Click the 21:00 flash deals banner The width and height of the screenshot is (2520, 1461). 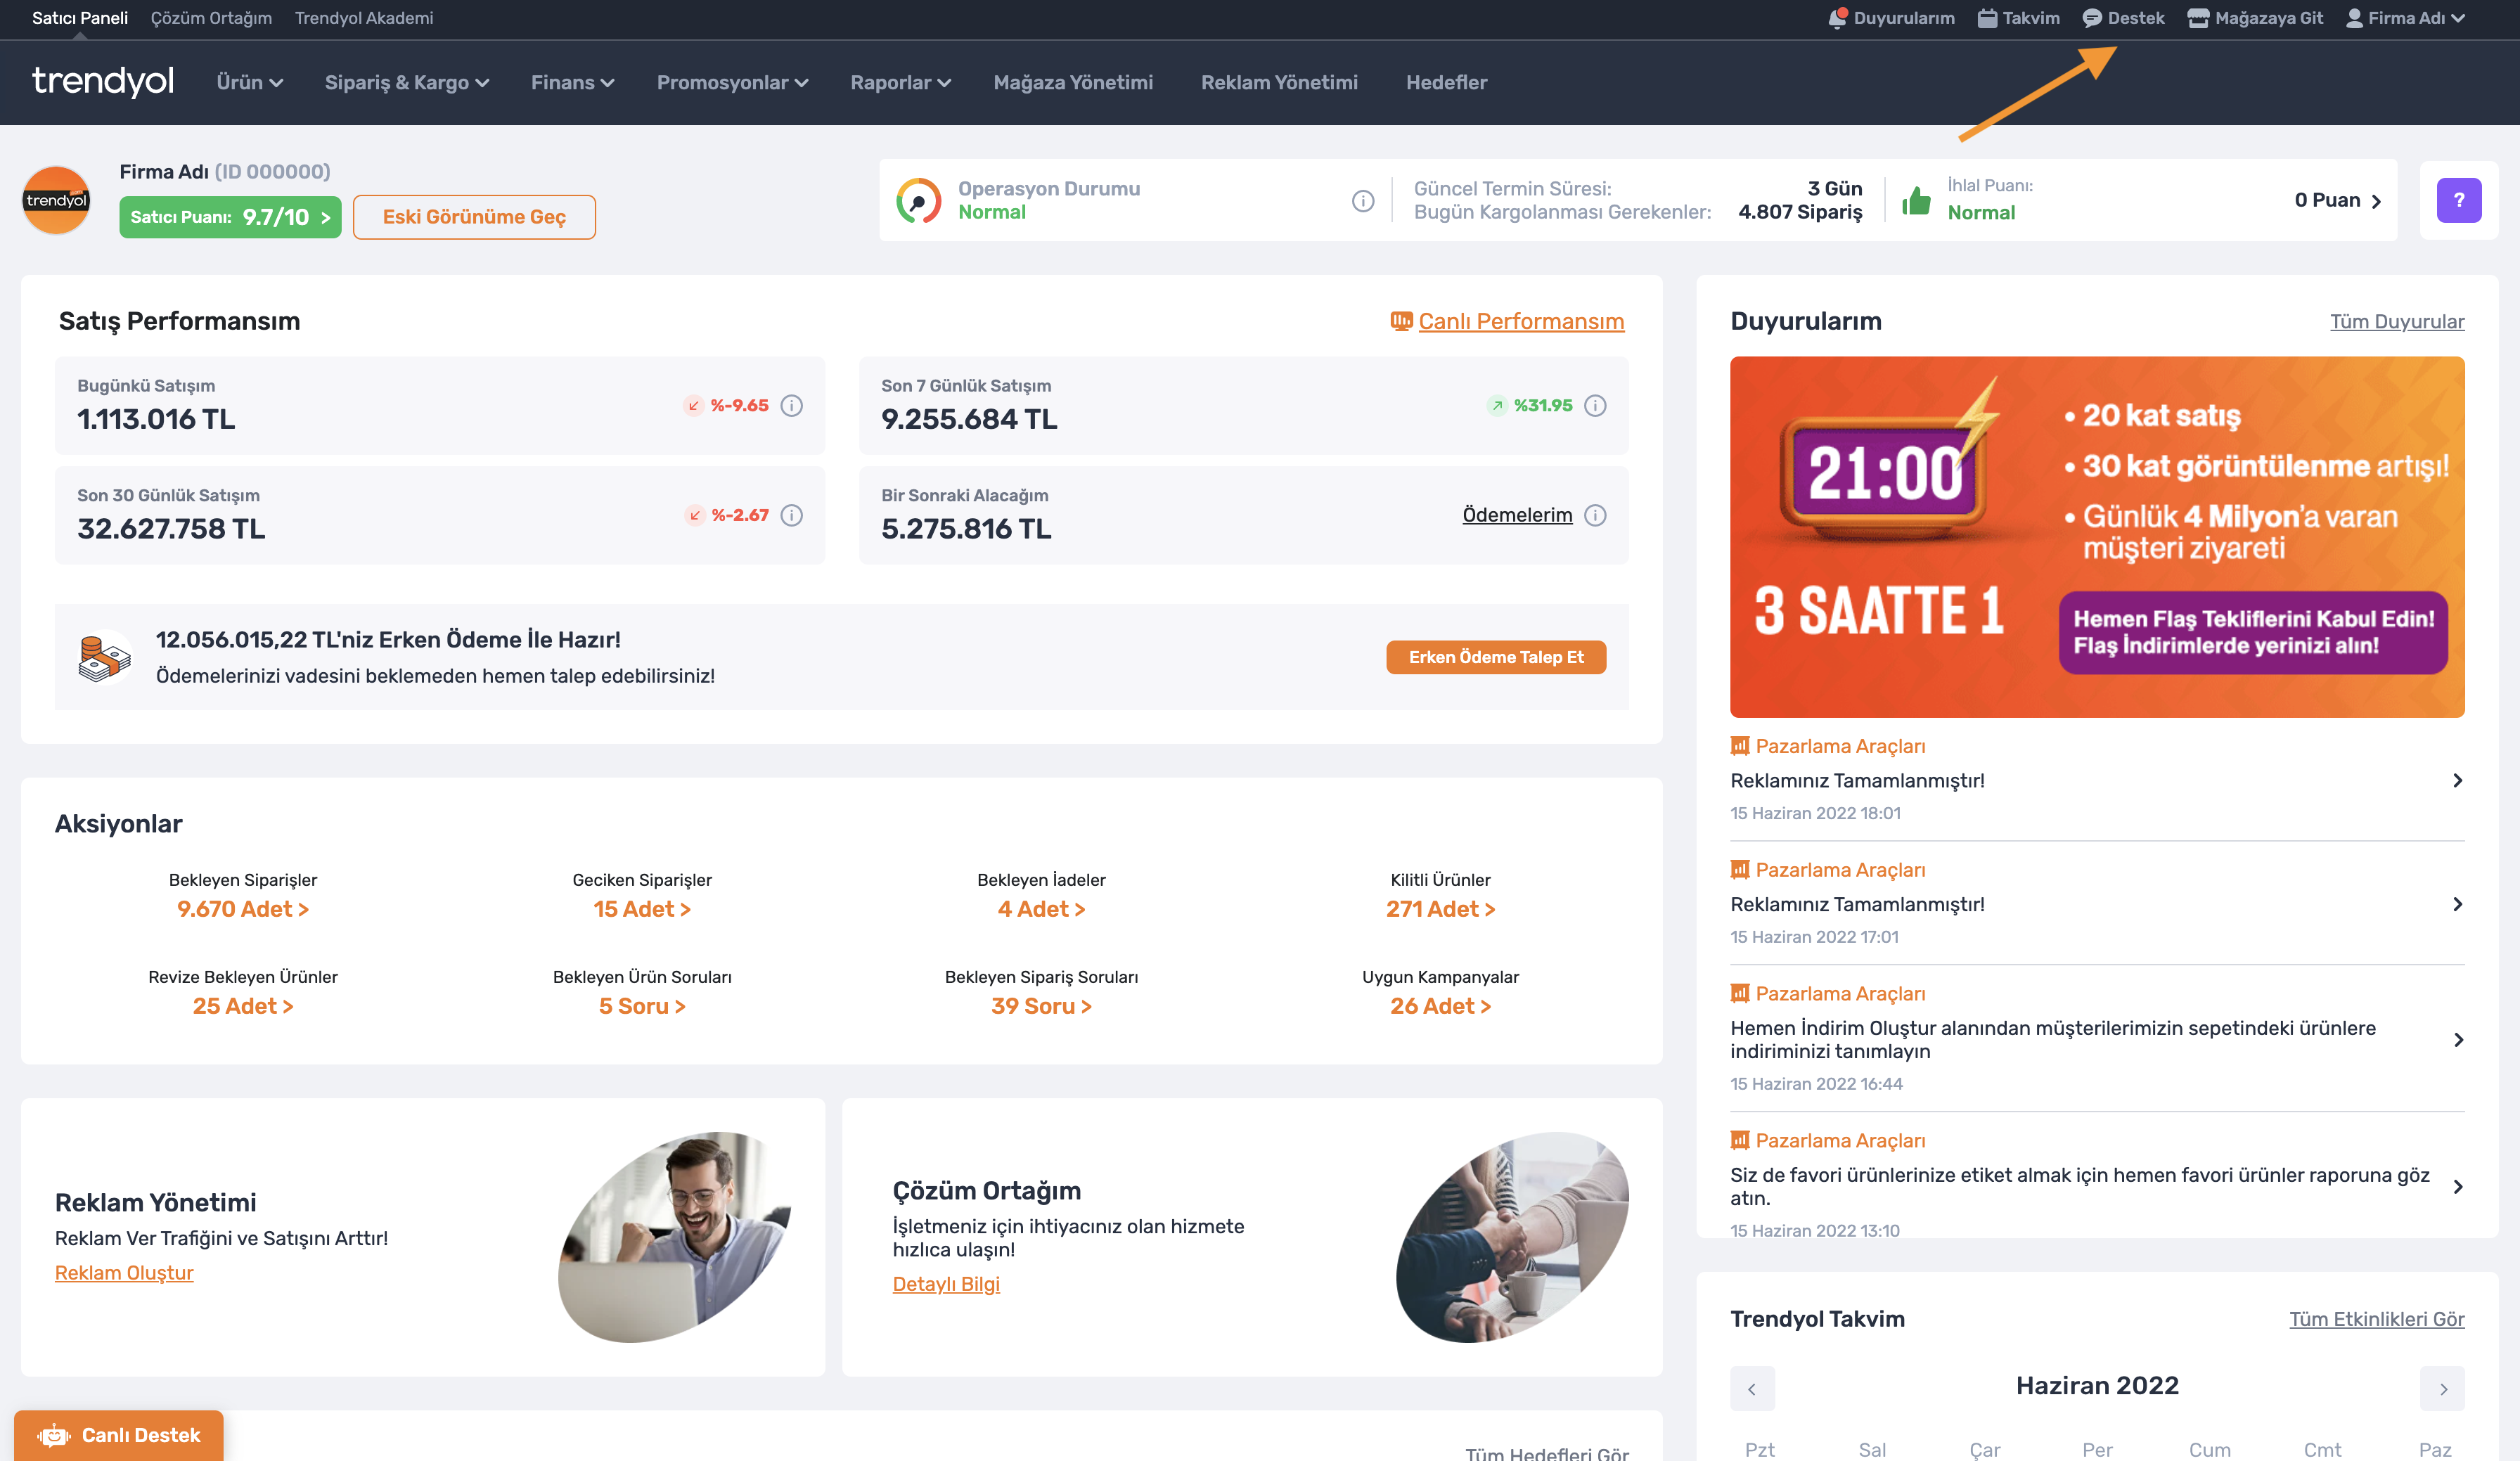point(2097,537)
